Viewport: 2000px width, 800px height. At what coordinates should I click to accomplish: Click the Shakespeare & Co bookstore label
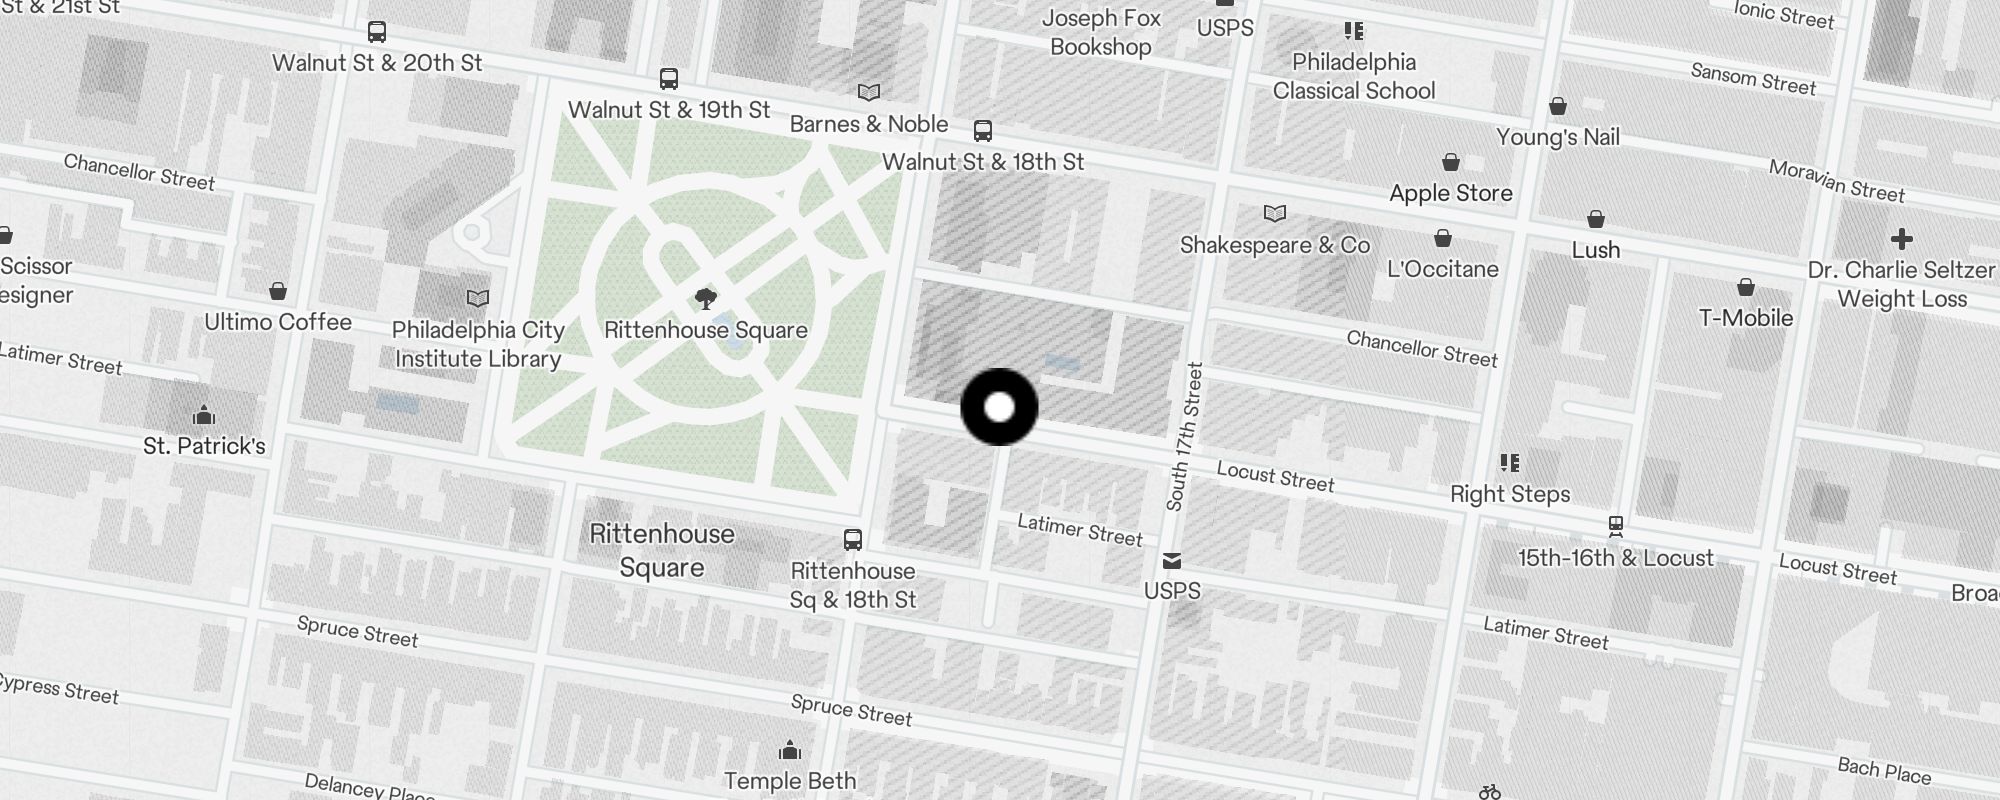click(1275, 245)
